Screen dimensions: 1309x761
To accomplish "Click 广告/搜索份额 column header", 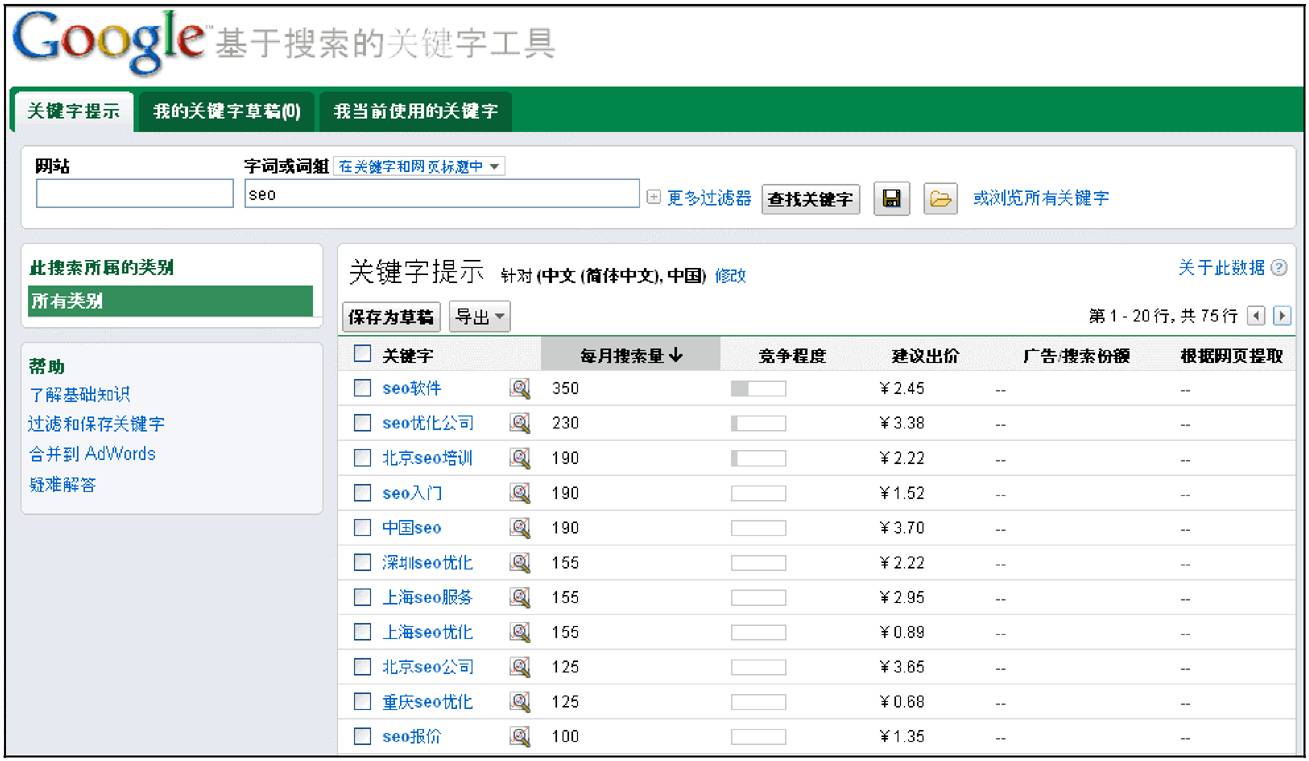I will (x=1077, y=356).
